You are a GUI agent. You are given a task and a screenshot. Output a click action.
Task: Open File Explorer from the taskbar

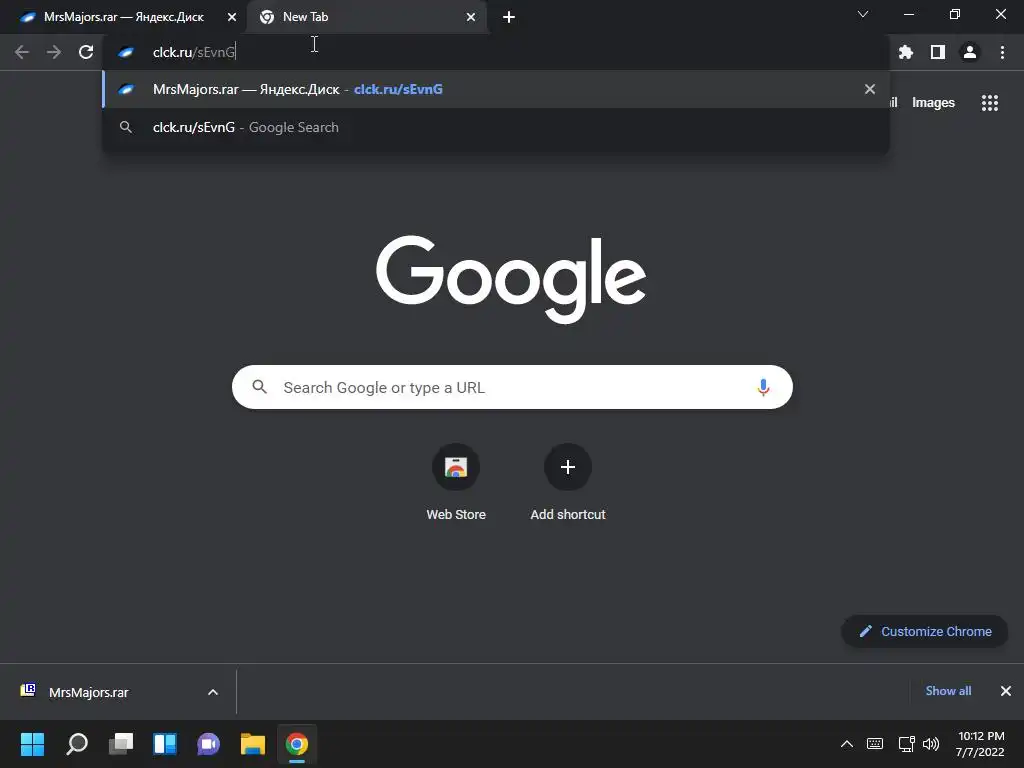pyautogui.click(x=253, y=744)
